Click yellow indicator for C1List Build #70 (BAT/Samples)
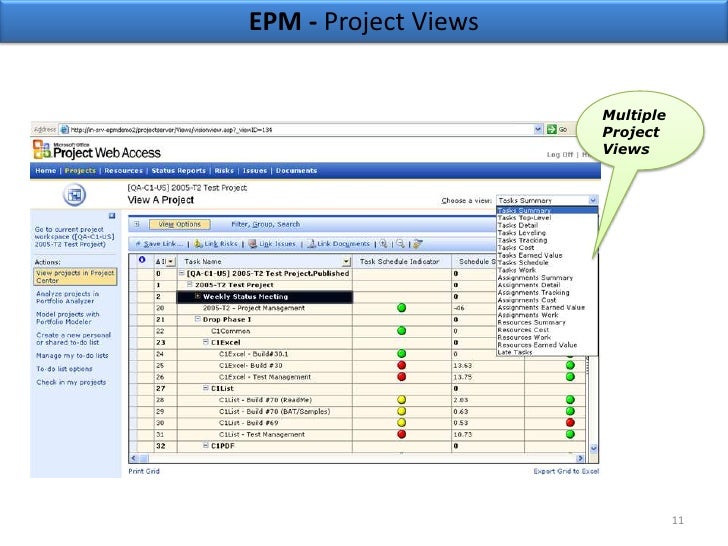 point(402,411)
